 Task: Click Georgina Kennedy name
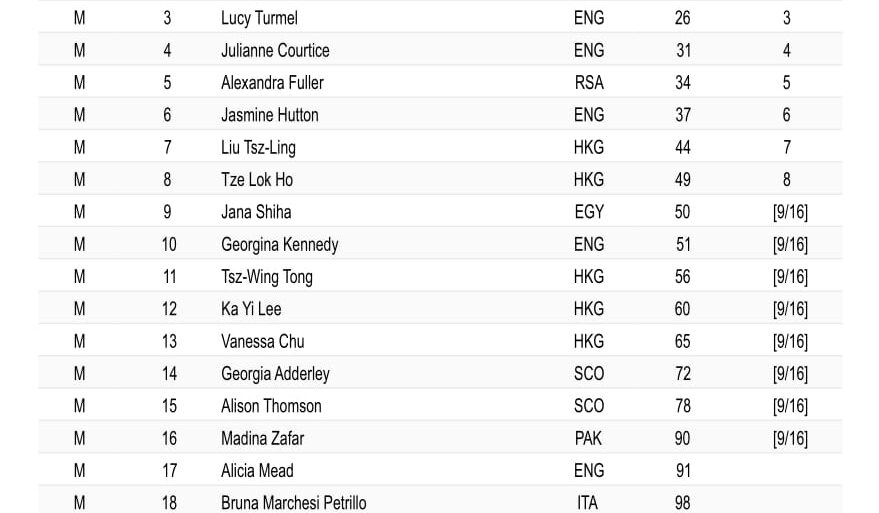point(279,244)
